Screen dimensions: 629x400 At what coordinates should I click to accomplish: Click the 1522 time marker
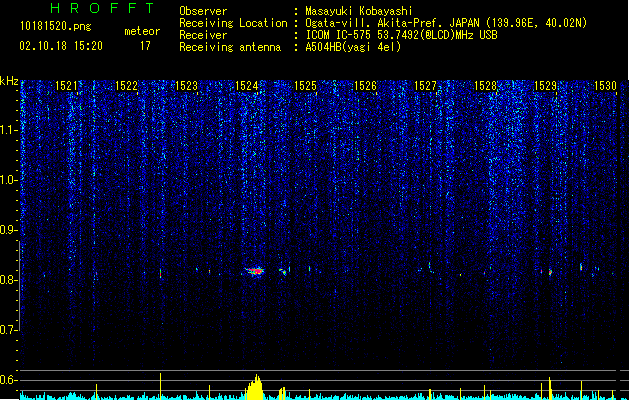126,86
